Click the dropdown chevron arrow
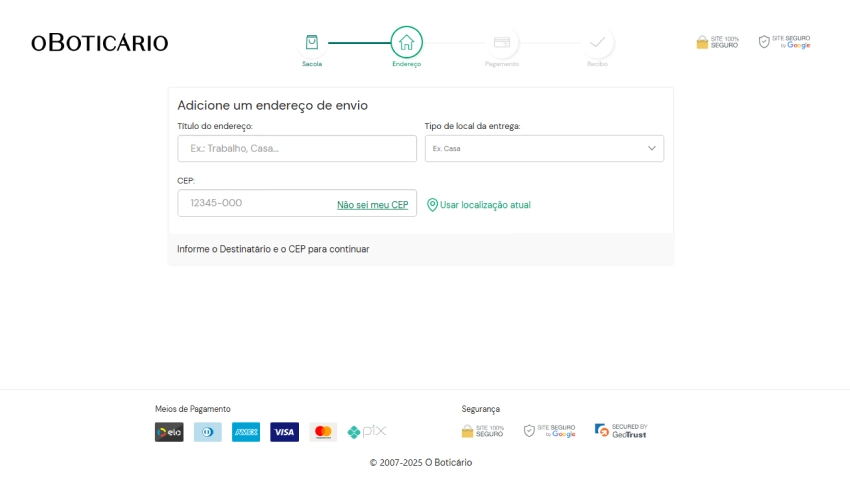Image resolution: width=850 pixels, height=480 pixels. point(652,149)
